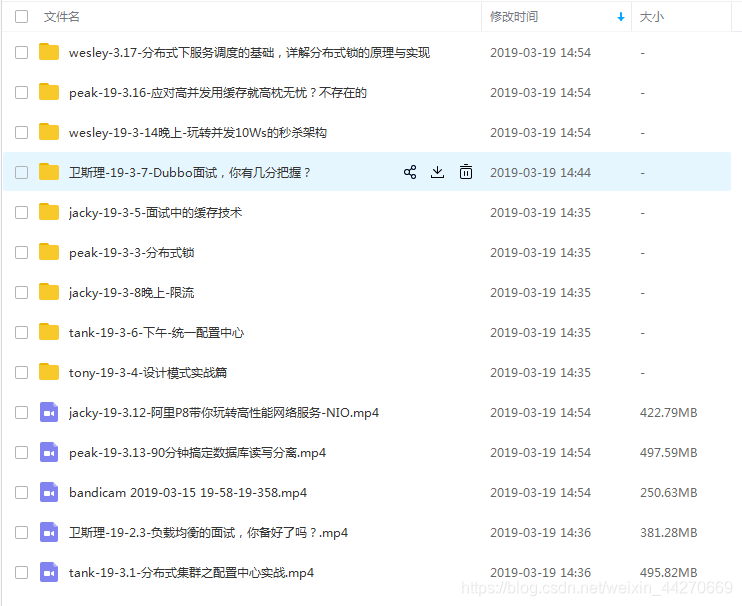Click folder icon of peak-19-3-3-分布式锁 row
The image size is (742, 606).
click(49, 252)
